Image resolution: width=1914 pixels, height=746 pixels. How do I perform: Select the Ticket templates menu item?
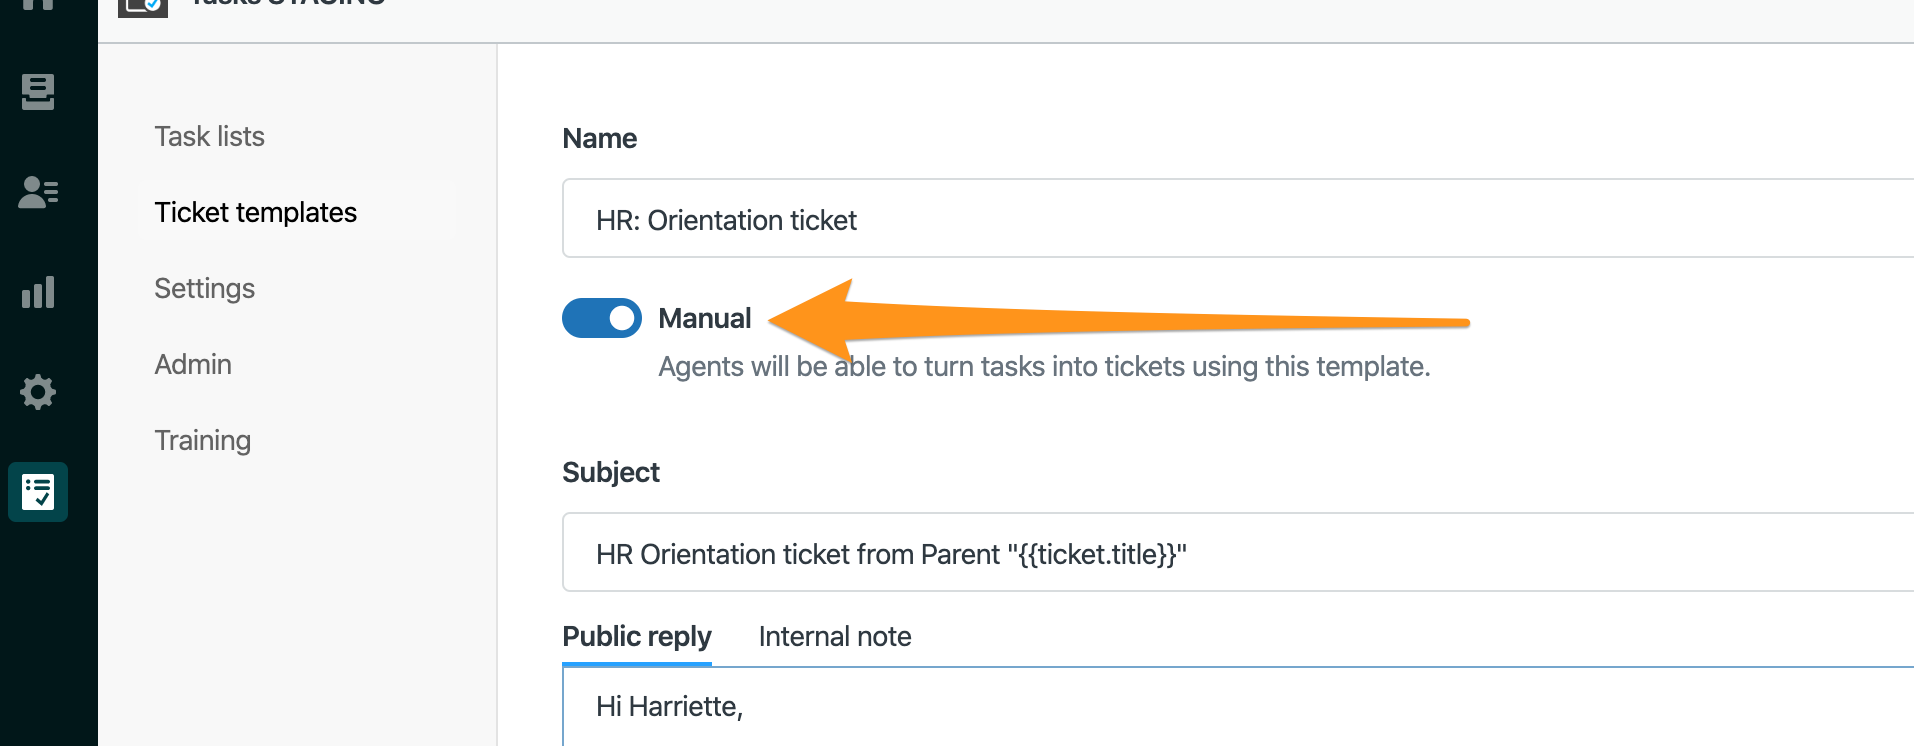(256, 212)
